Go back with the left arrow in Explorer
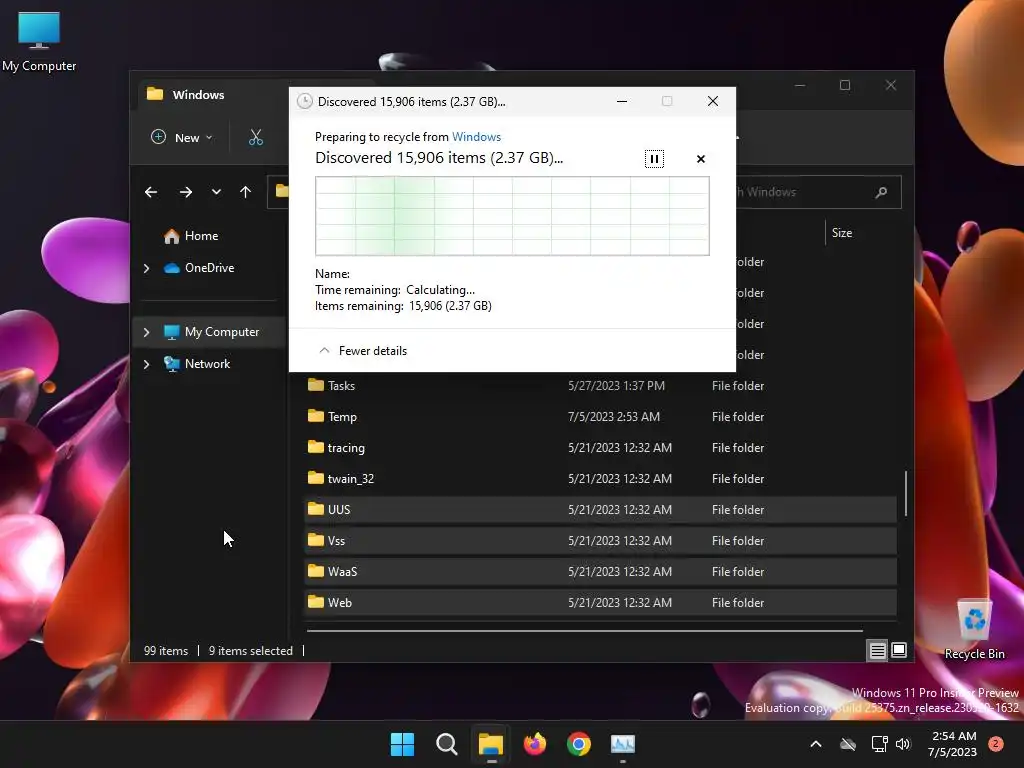 pyautogui.click(x=151, y=192)
